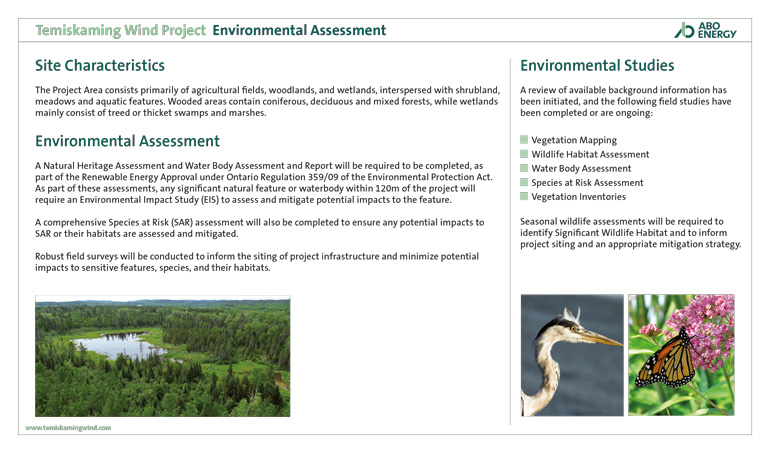Select the Environmental Studies heading
The height and width of the screenshot is (453, 770).
(x=597, y=66)
